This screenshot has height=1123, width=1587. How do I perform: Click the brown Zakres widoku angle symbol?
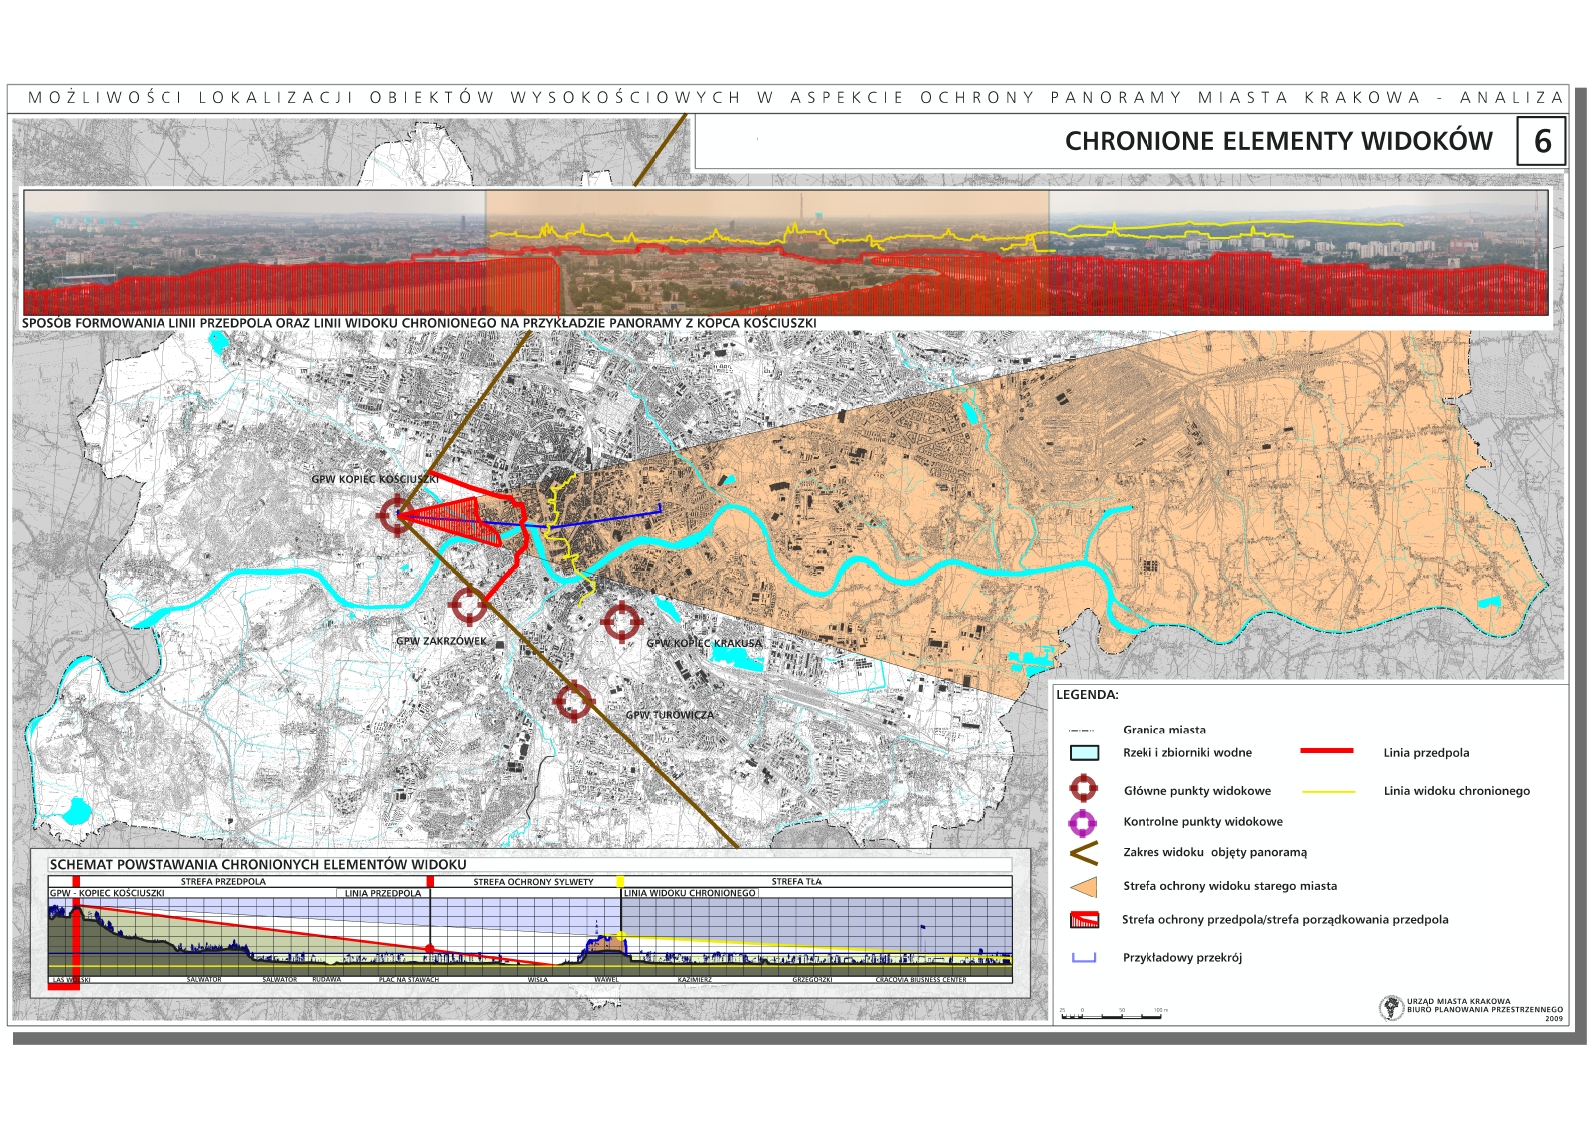tap(1084, 853)
